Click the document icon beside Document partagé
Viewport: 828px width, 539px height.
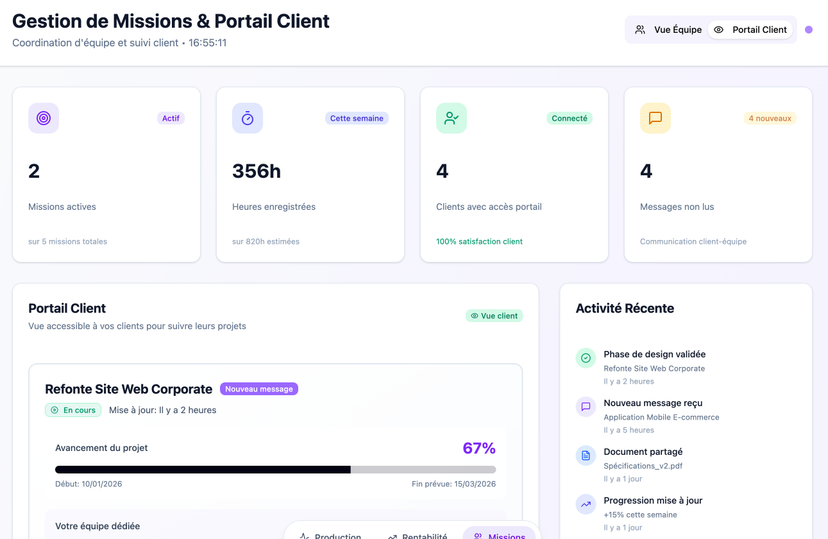pyautogui.click(x=586, y=456)
